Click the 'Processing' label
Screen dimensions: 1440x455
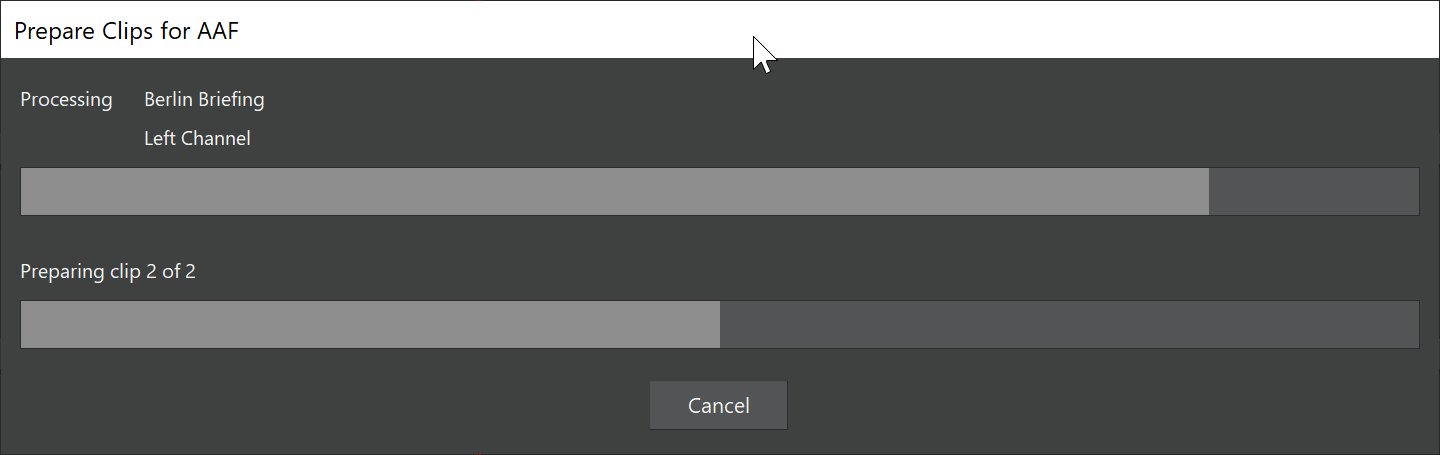[x=66, y=100]
